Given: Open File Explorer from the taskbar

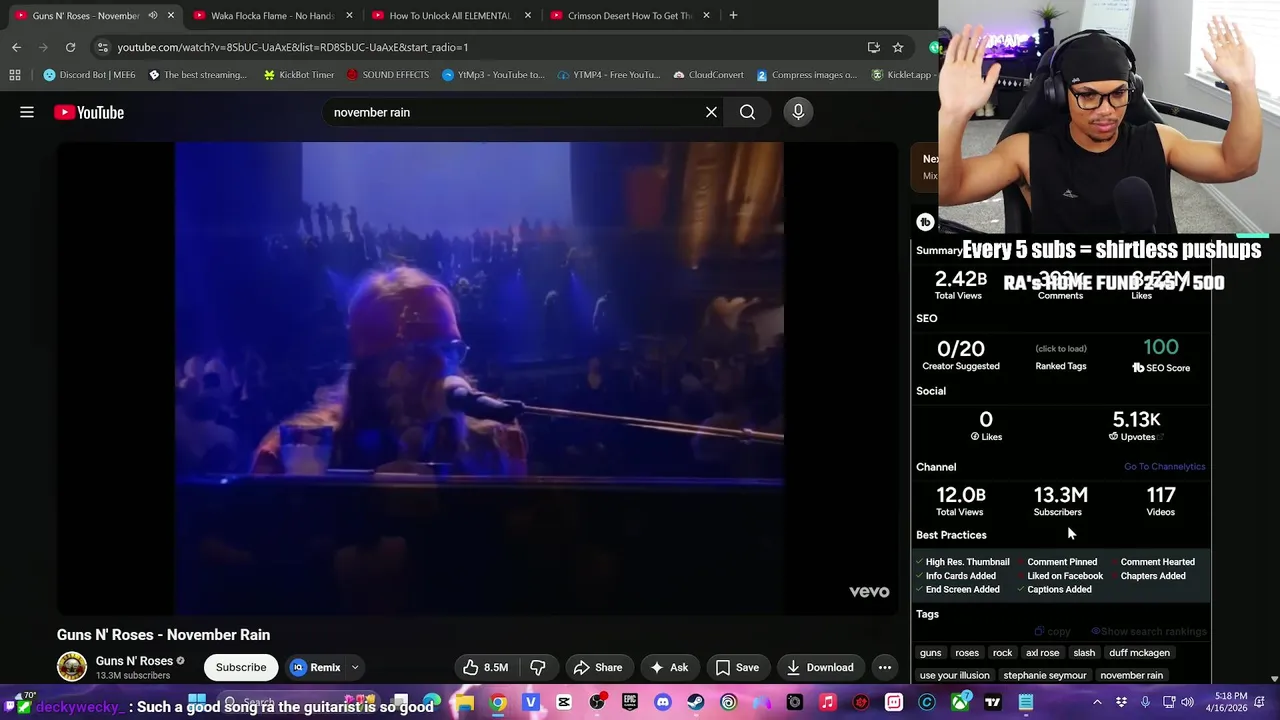Looking at the screenshot, I should (x=465, y=702).
